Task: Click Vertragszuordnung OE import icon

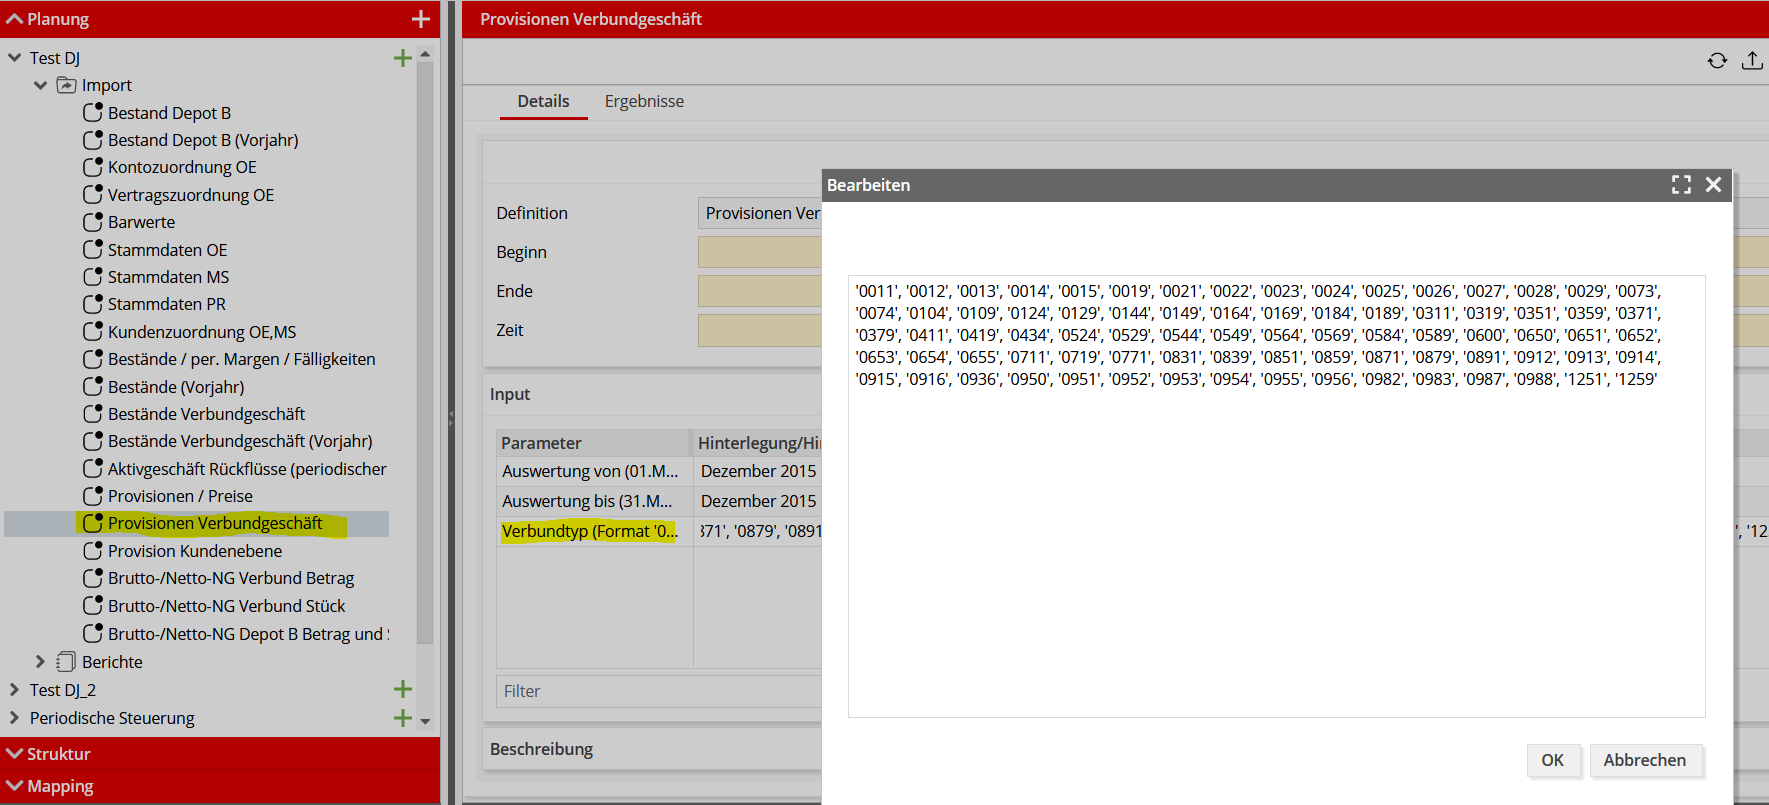Action: pos(93,194)
